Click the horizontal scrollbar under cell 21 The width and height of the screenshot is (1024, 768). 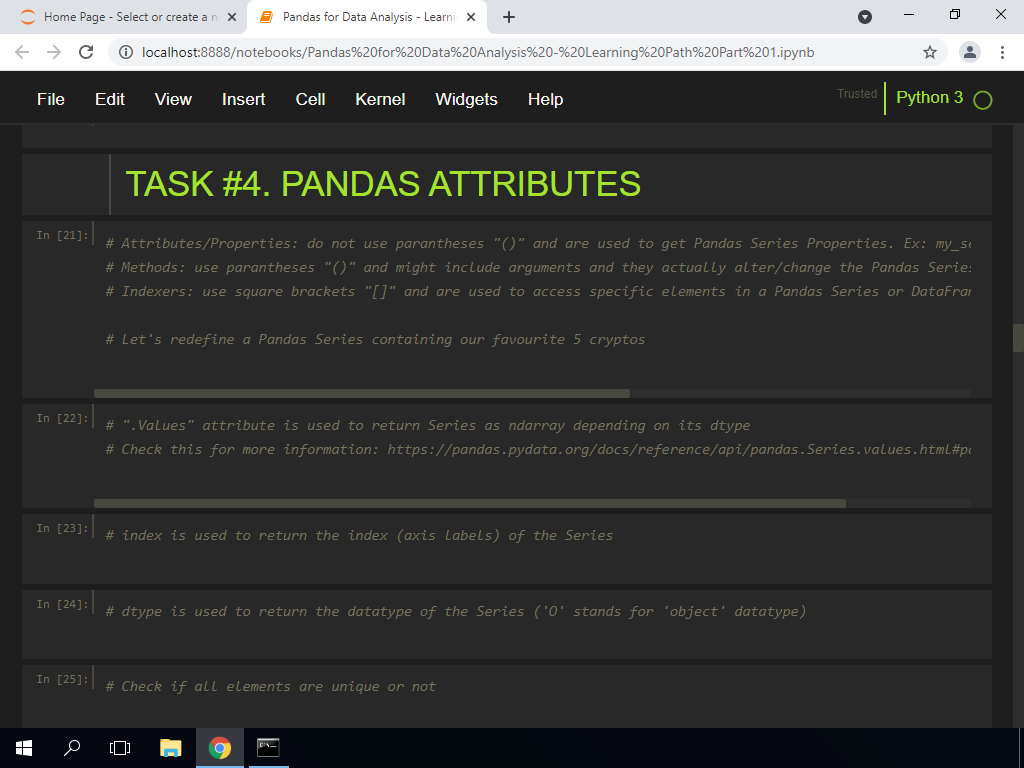click(360, 391)
